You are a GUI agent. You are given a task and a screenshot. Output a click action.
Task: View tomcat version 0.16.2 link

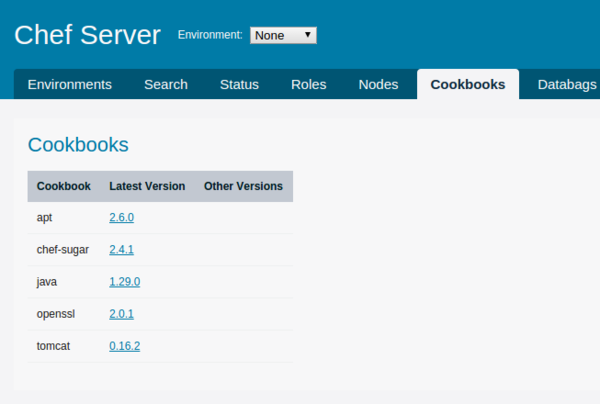pos(124,346)
